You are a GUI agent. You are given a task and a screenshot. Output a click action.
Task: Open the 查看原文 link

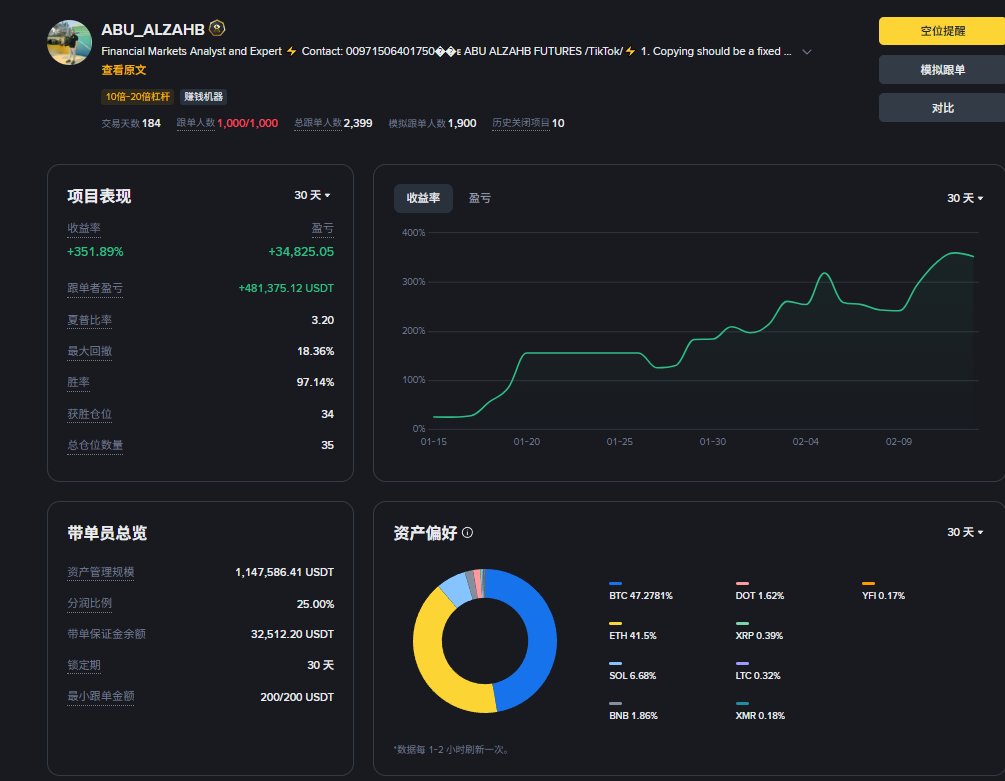124,70
